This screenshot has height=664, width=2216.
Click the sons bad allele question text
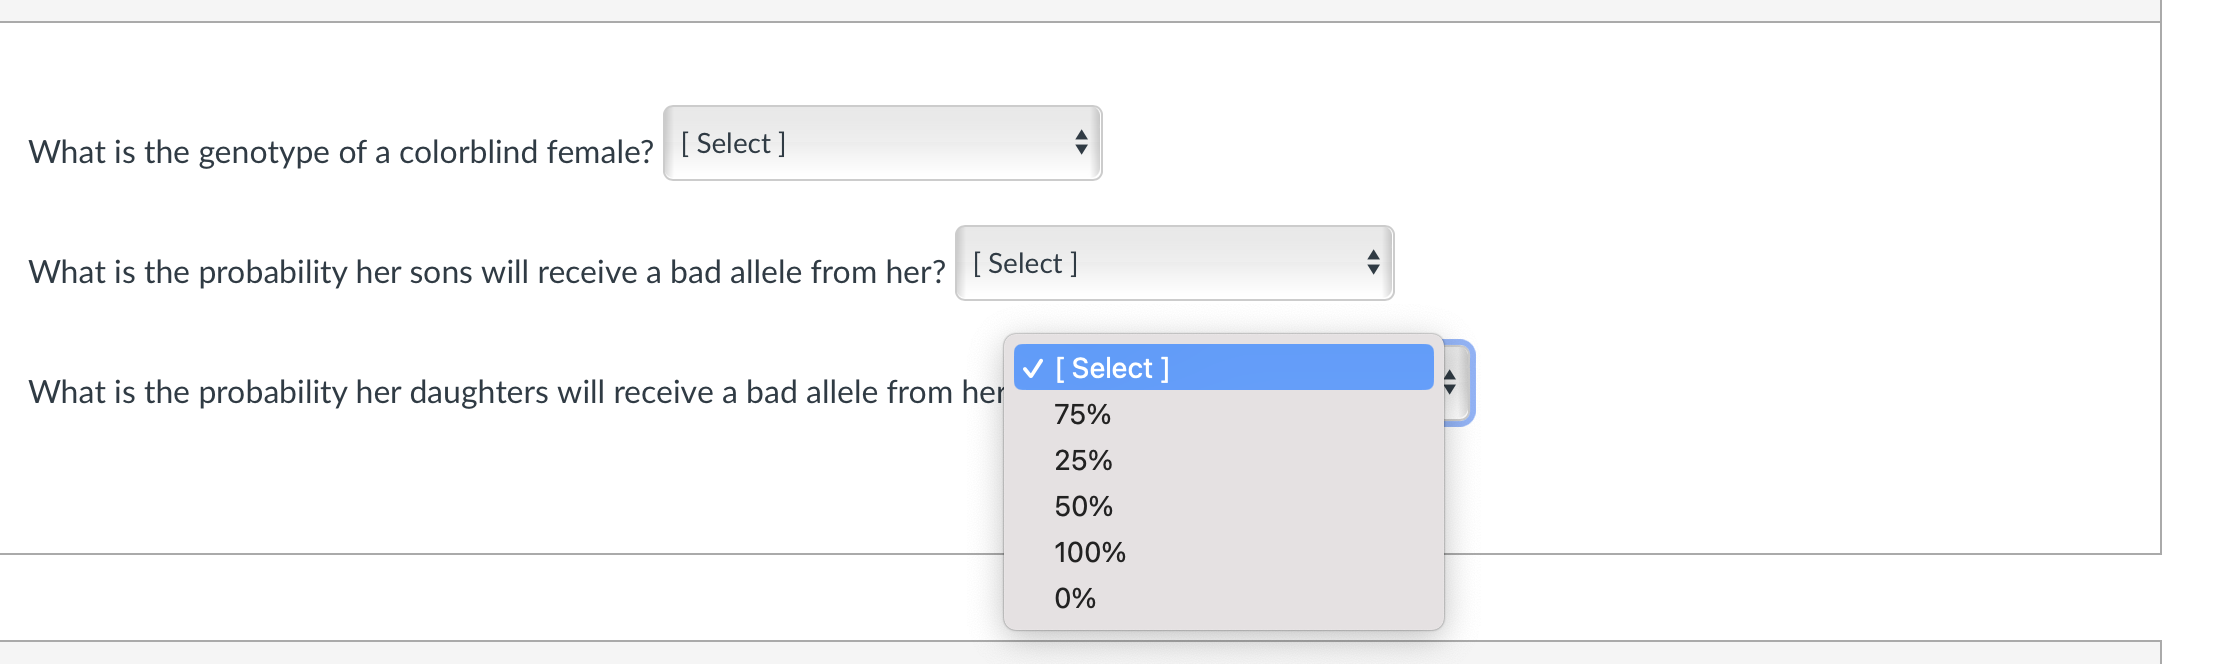(x=486, y=272)
